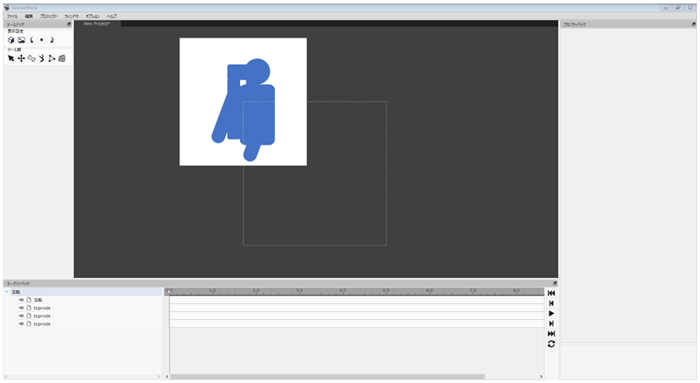Rotate canvas view clockwise
The image size is (700, 383).
click(x=52, y=40)
